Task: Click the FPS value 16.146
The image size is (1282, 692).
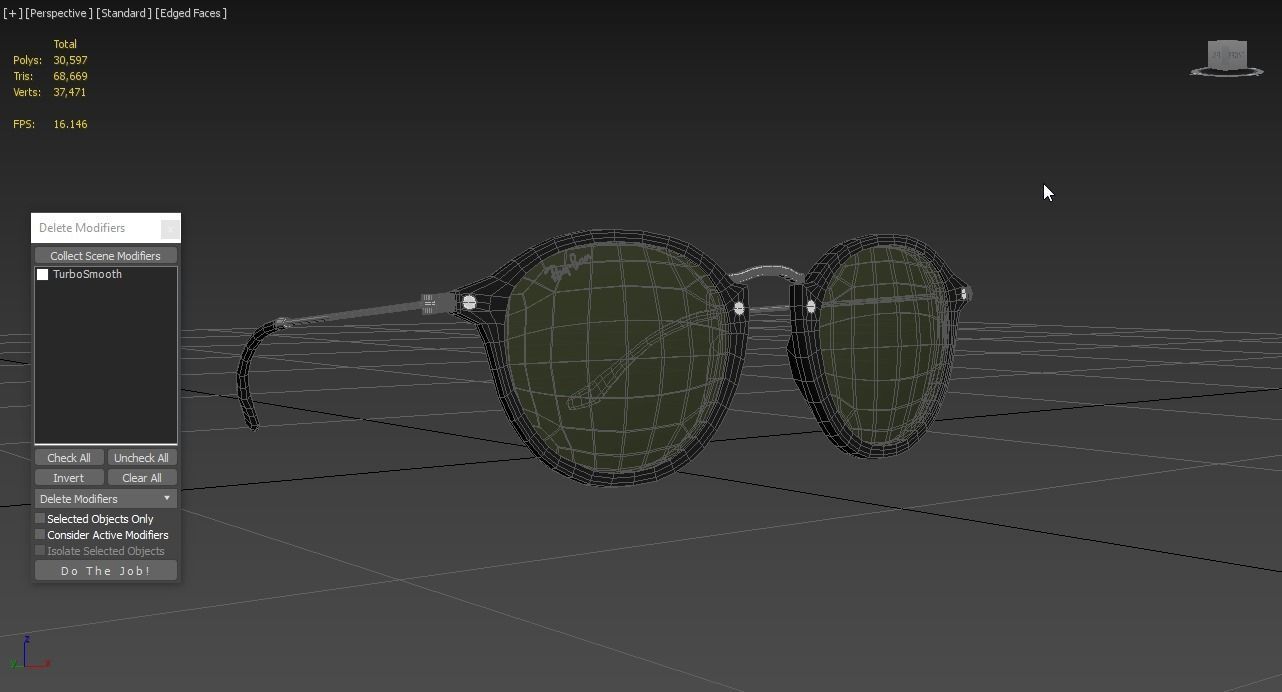Action: 70,124
